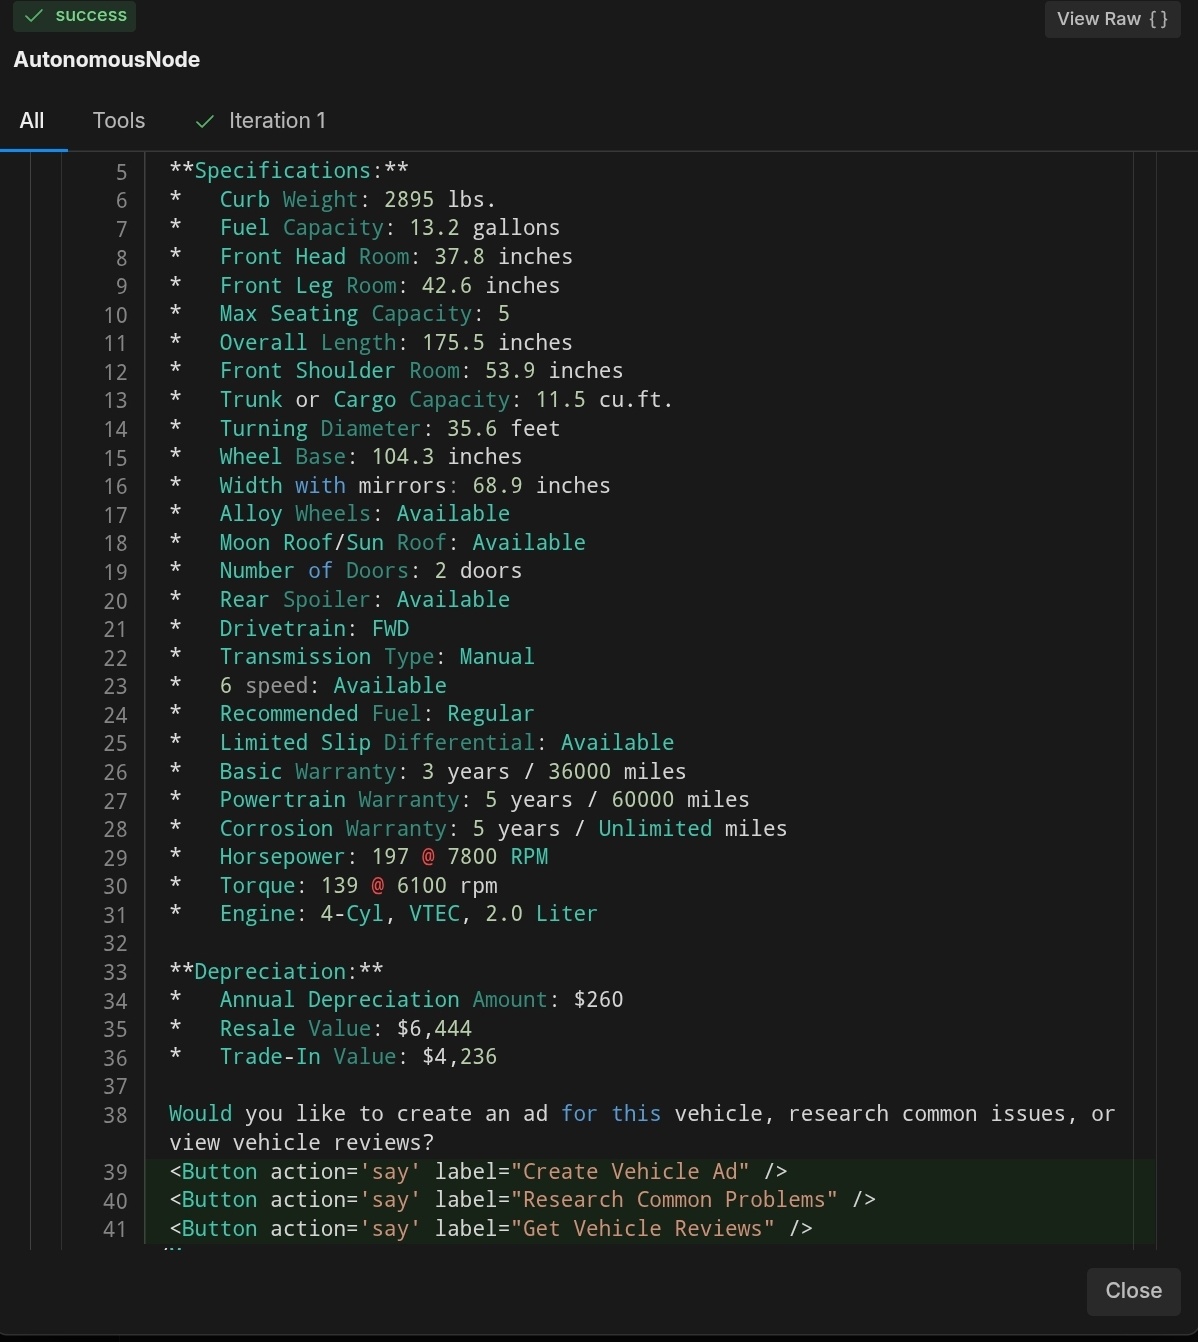1198x1342 pixels.
Task: Select the Depreciation heading line
Action: pos(276,972)
